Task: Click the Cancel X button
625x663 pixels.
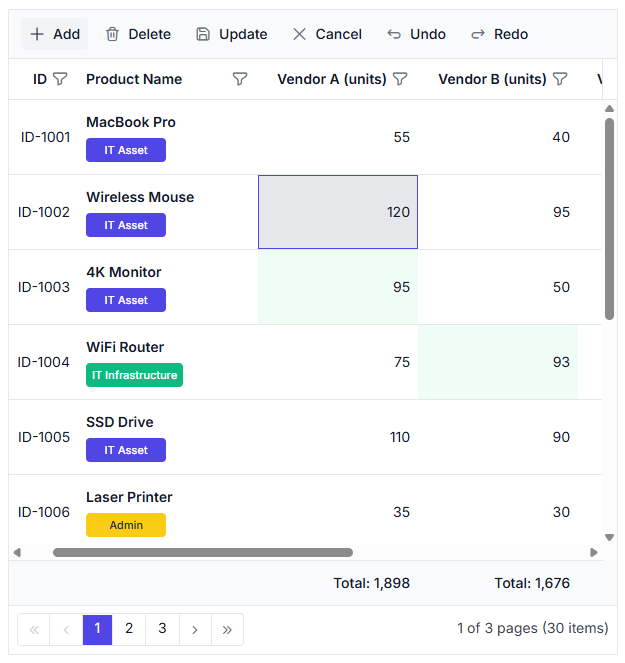Action: (x=327, y=34)
